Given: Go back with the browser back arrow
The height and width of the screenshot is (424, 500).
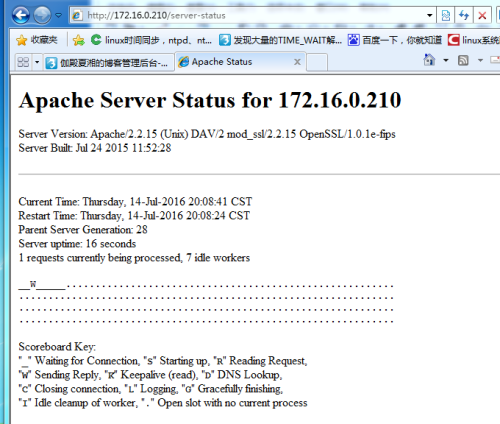Looking at the screenshot, I should (21, 15).
